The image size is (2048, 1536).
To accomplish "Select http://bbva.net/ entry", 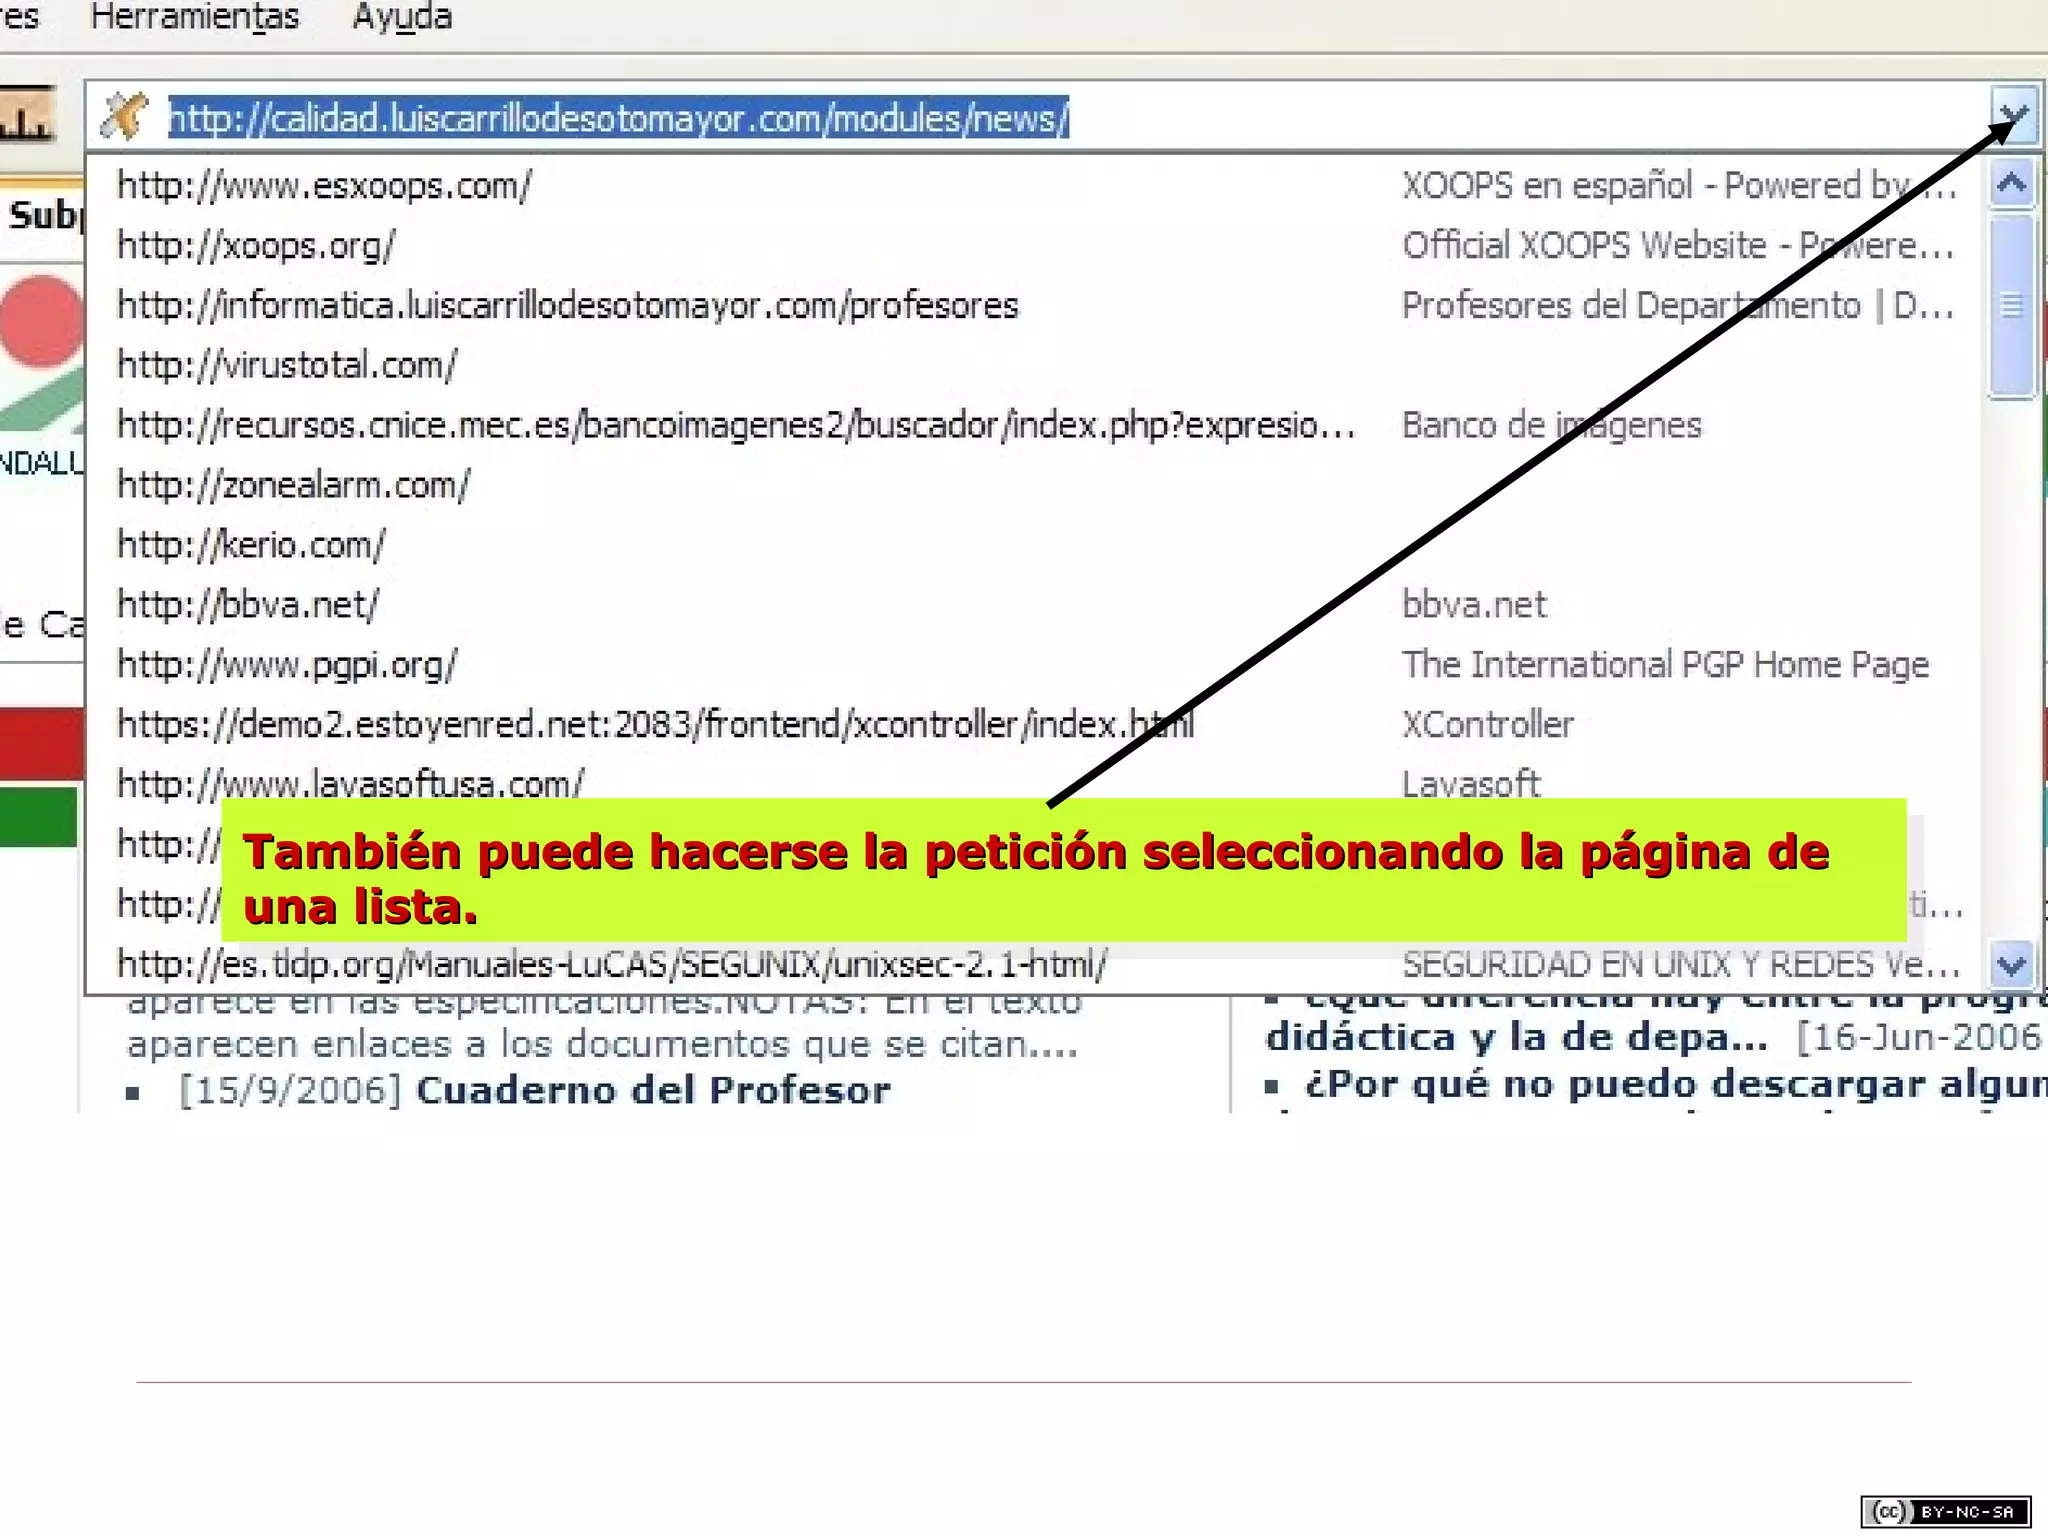I will 248,605.
